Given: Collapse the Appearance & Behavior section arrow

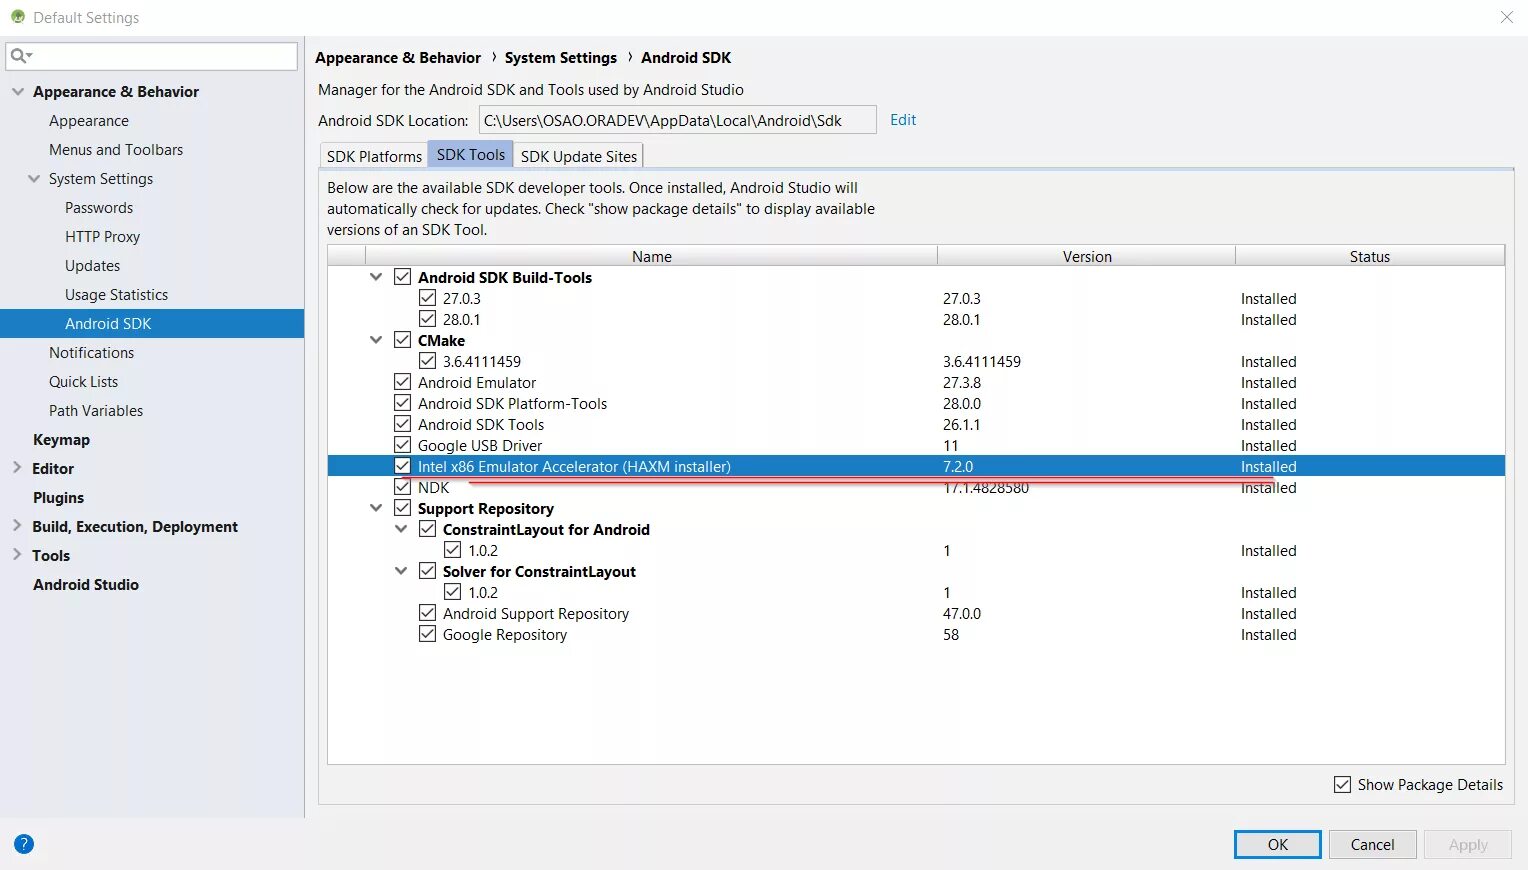Looking at the screenshot, I should tap(17, 91).
